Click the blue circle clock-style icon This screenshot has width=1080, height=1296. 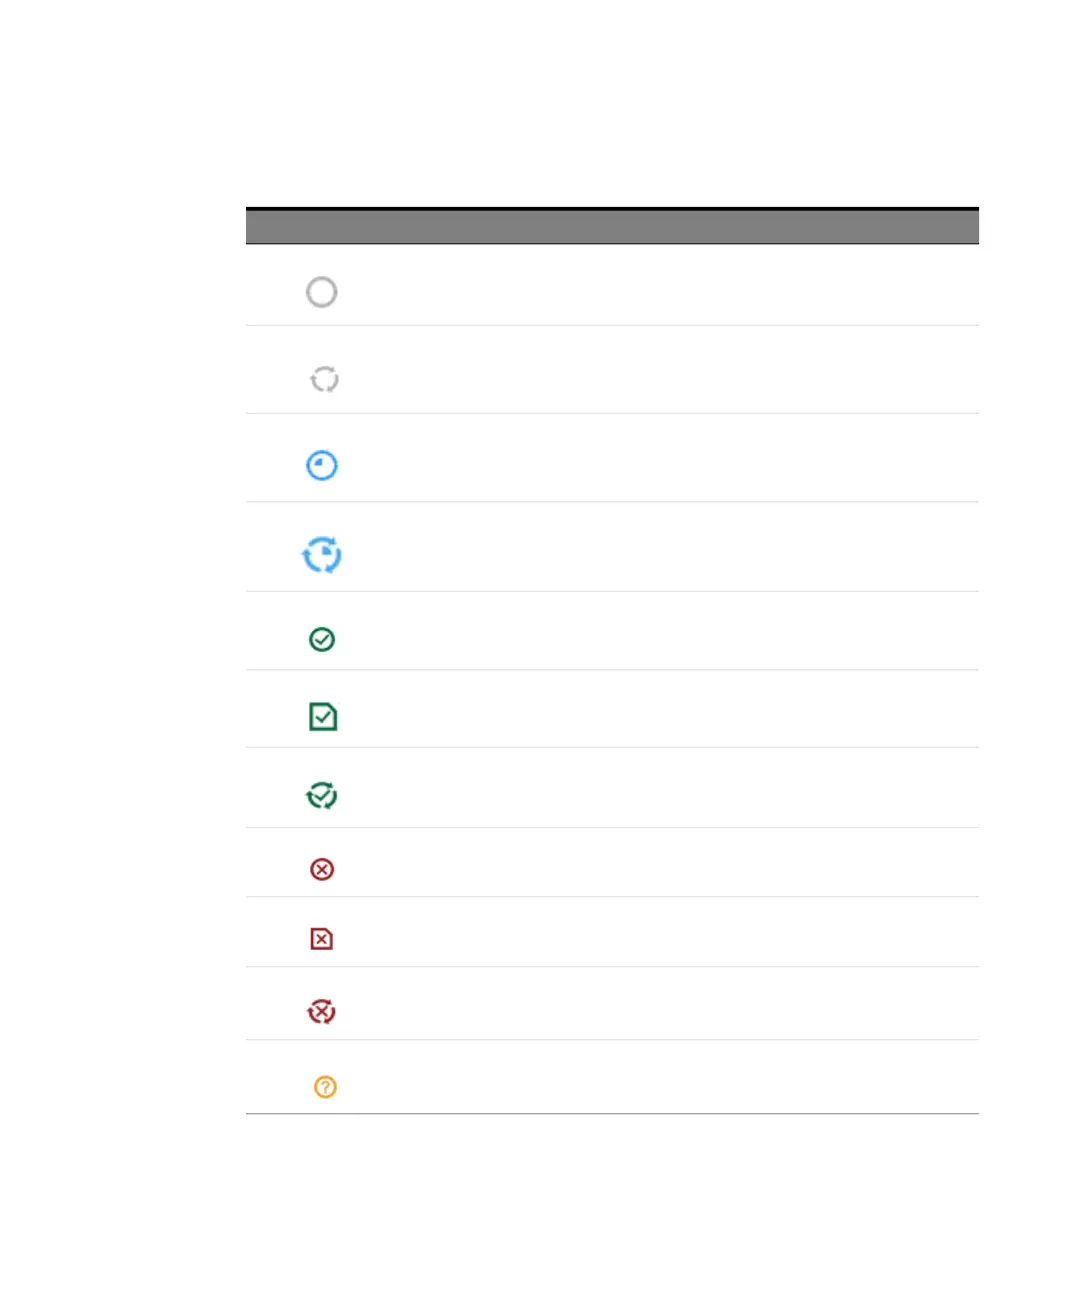tap(322, 465)
